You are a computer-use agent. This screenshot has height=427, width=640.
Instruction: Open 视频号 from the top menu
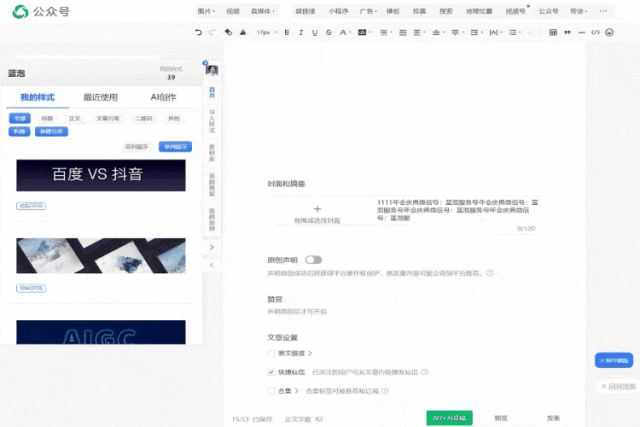tap(516, 11)
